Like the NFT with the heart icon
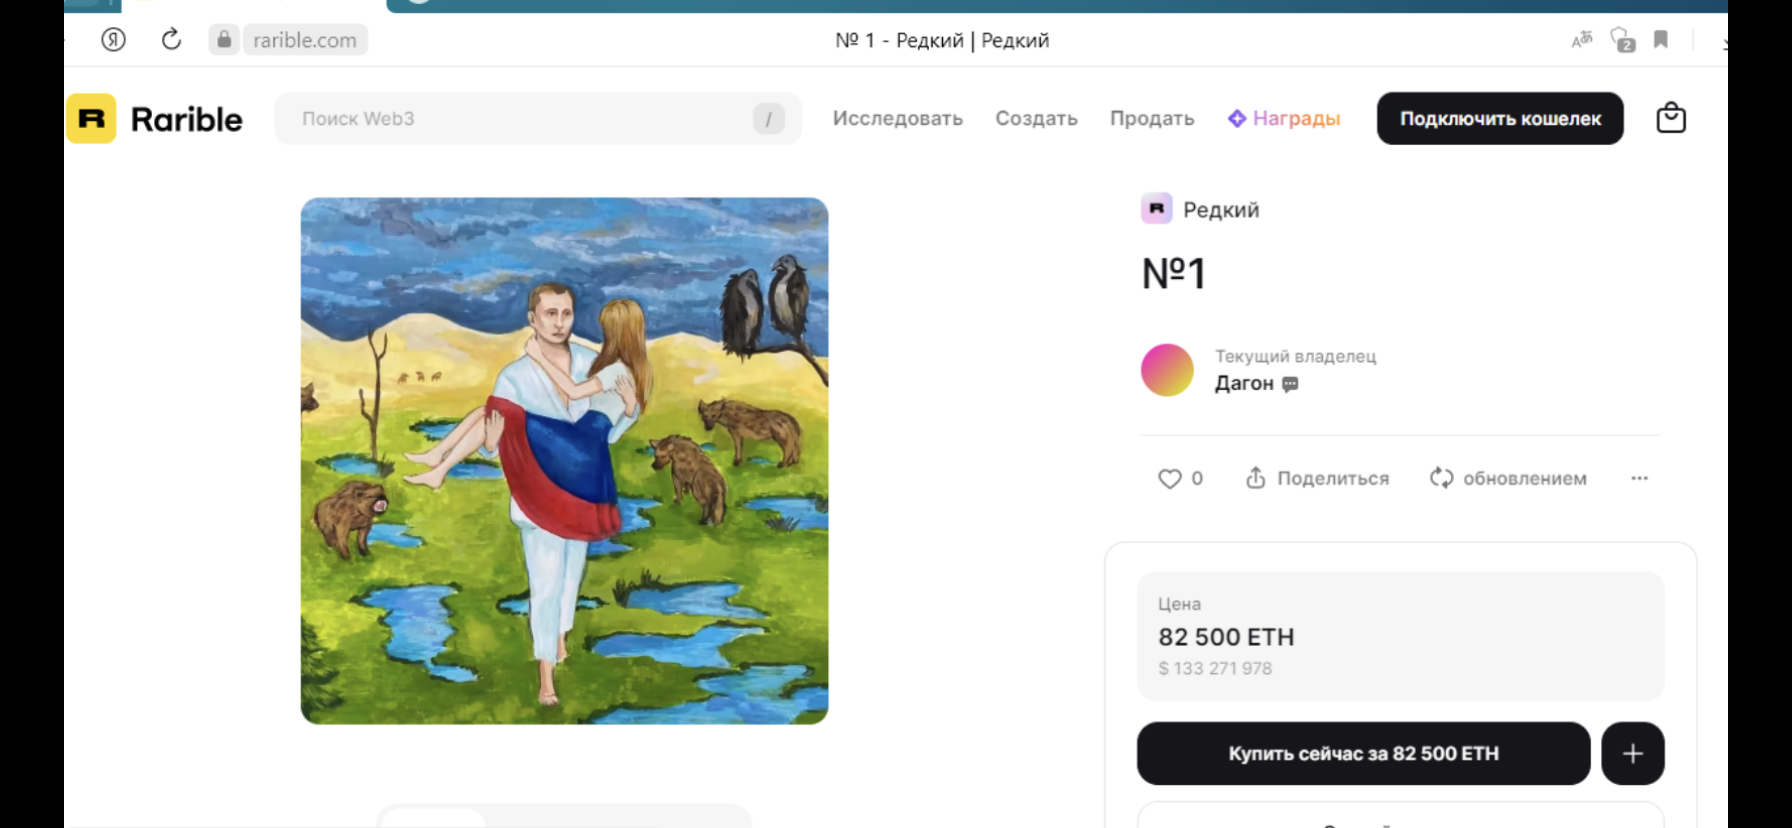The image size is (1792, 828). 1169,479
